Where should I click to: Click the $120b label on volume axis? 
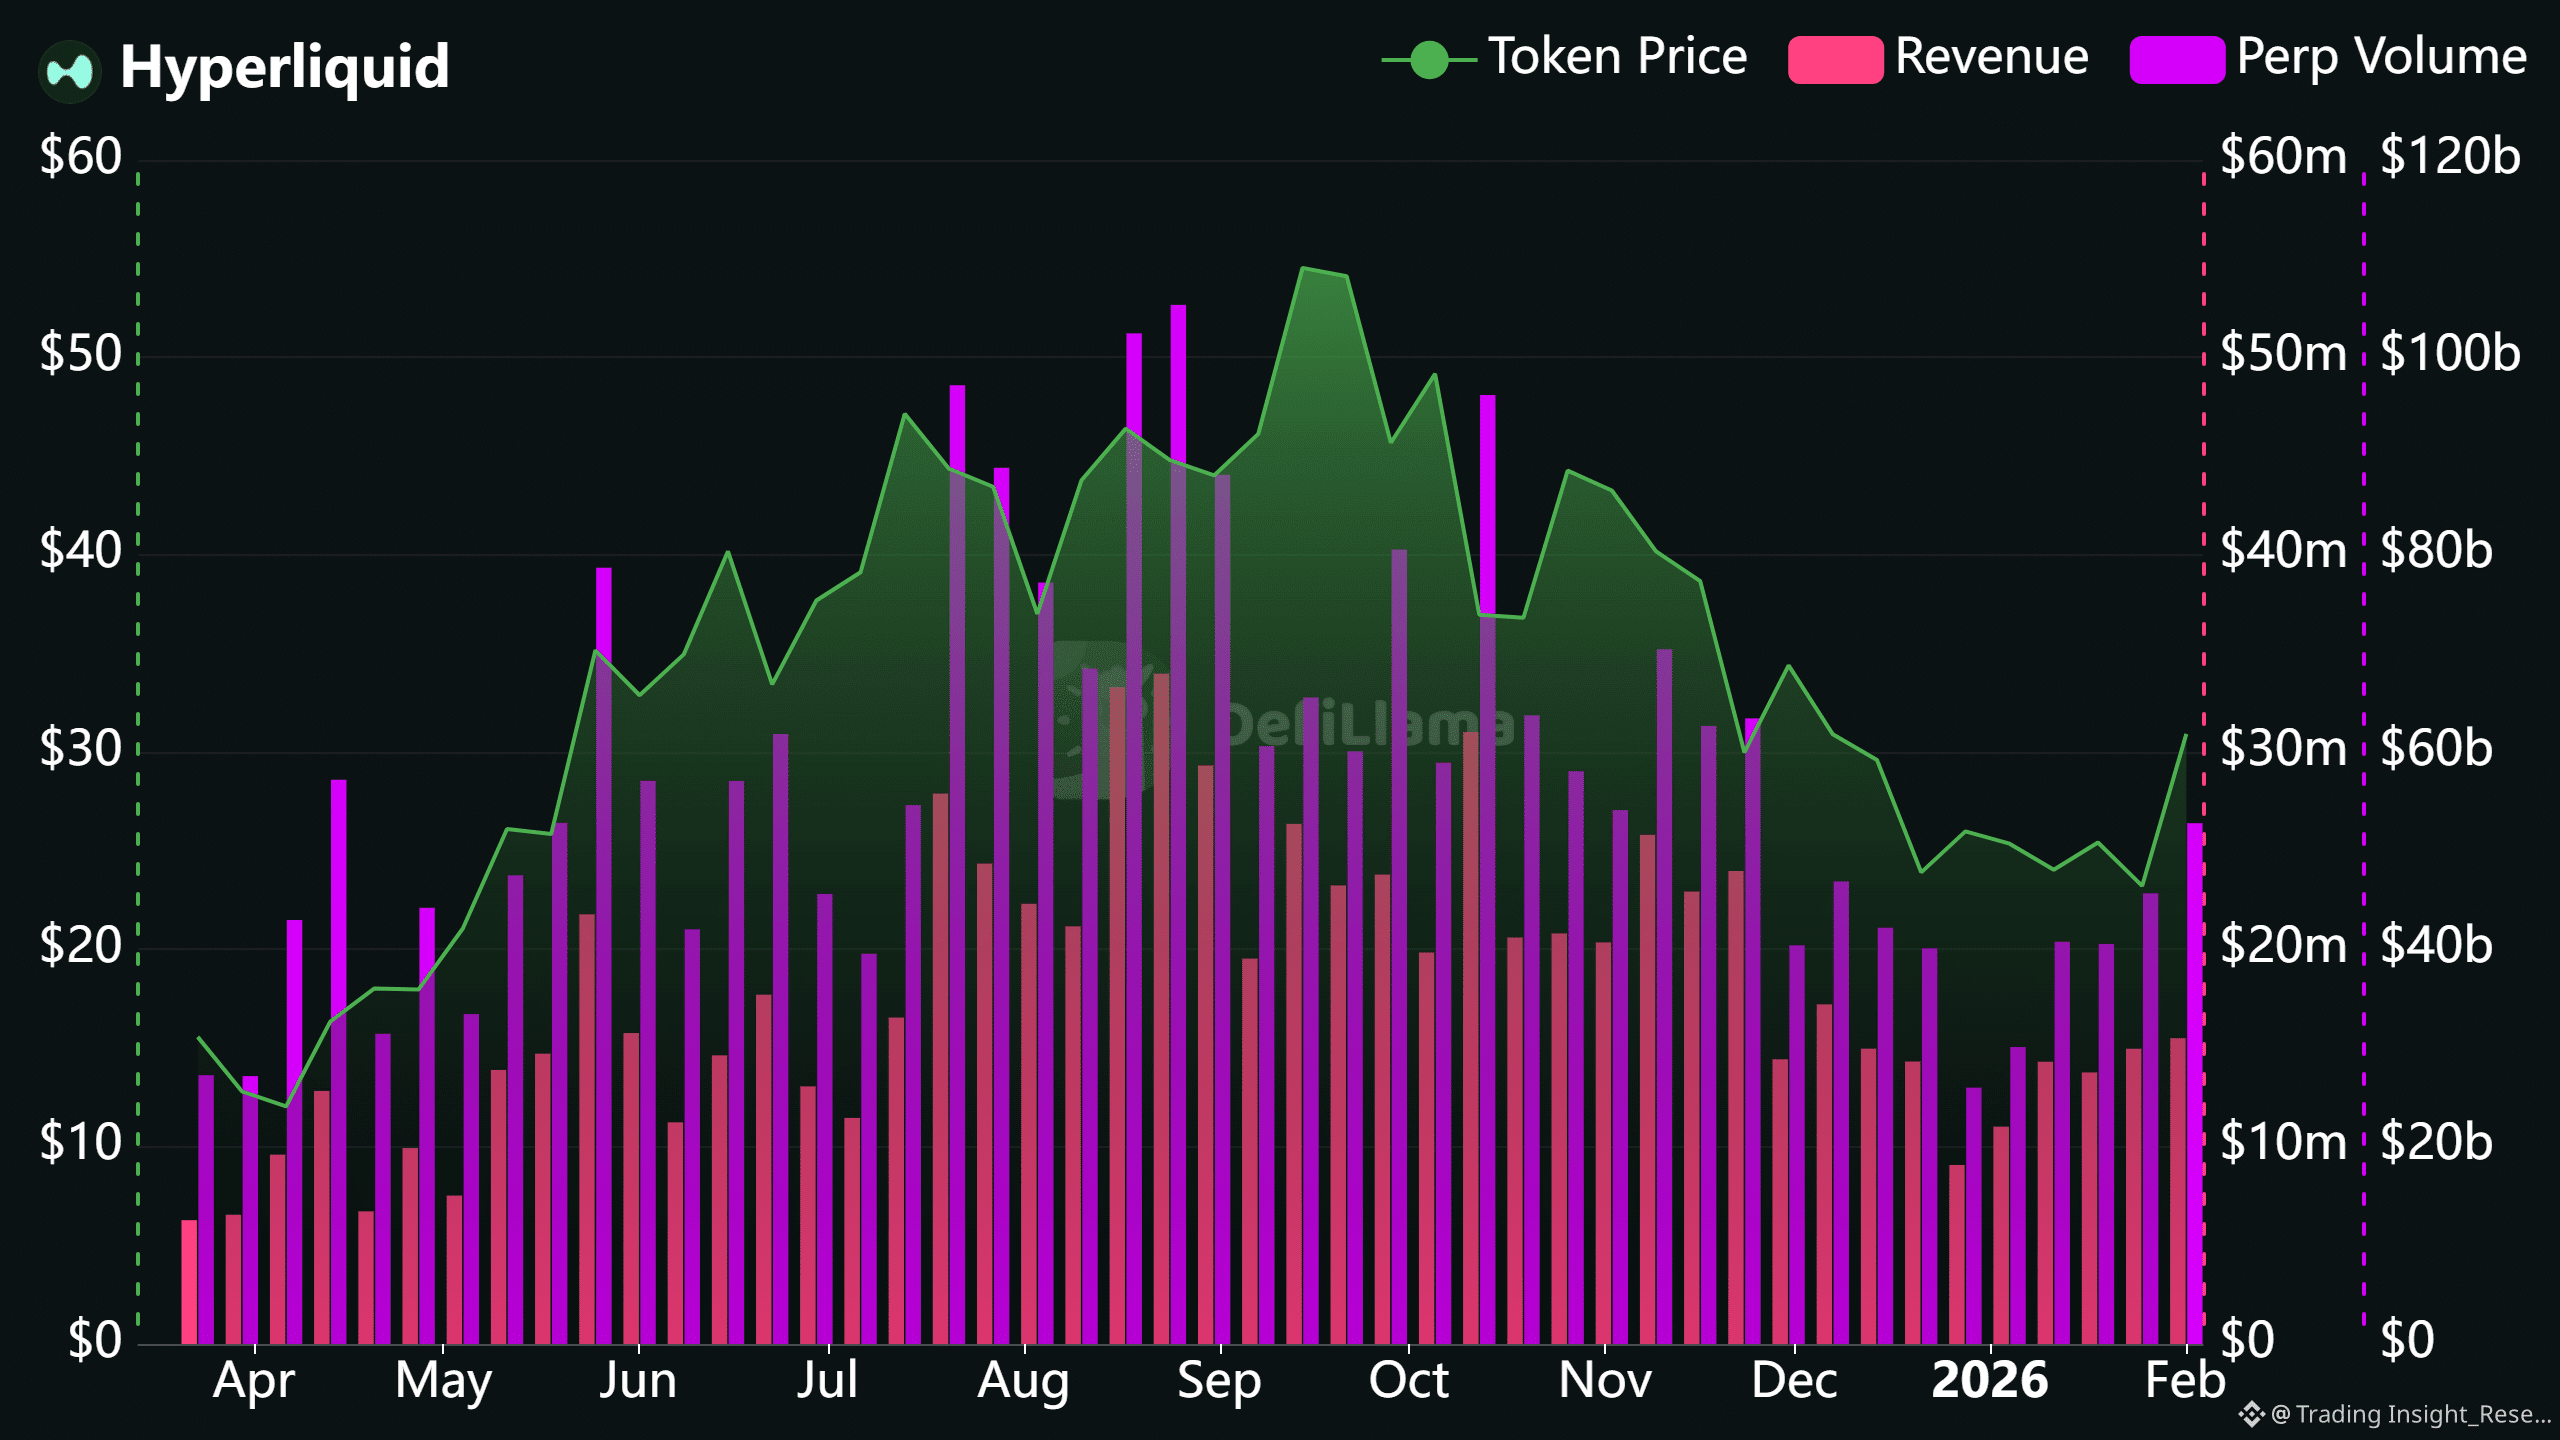coord(2449,156)
